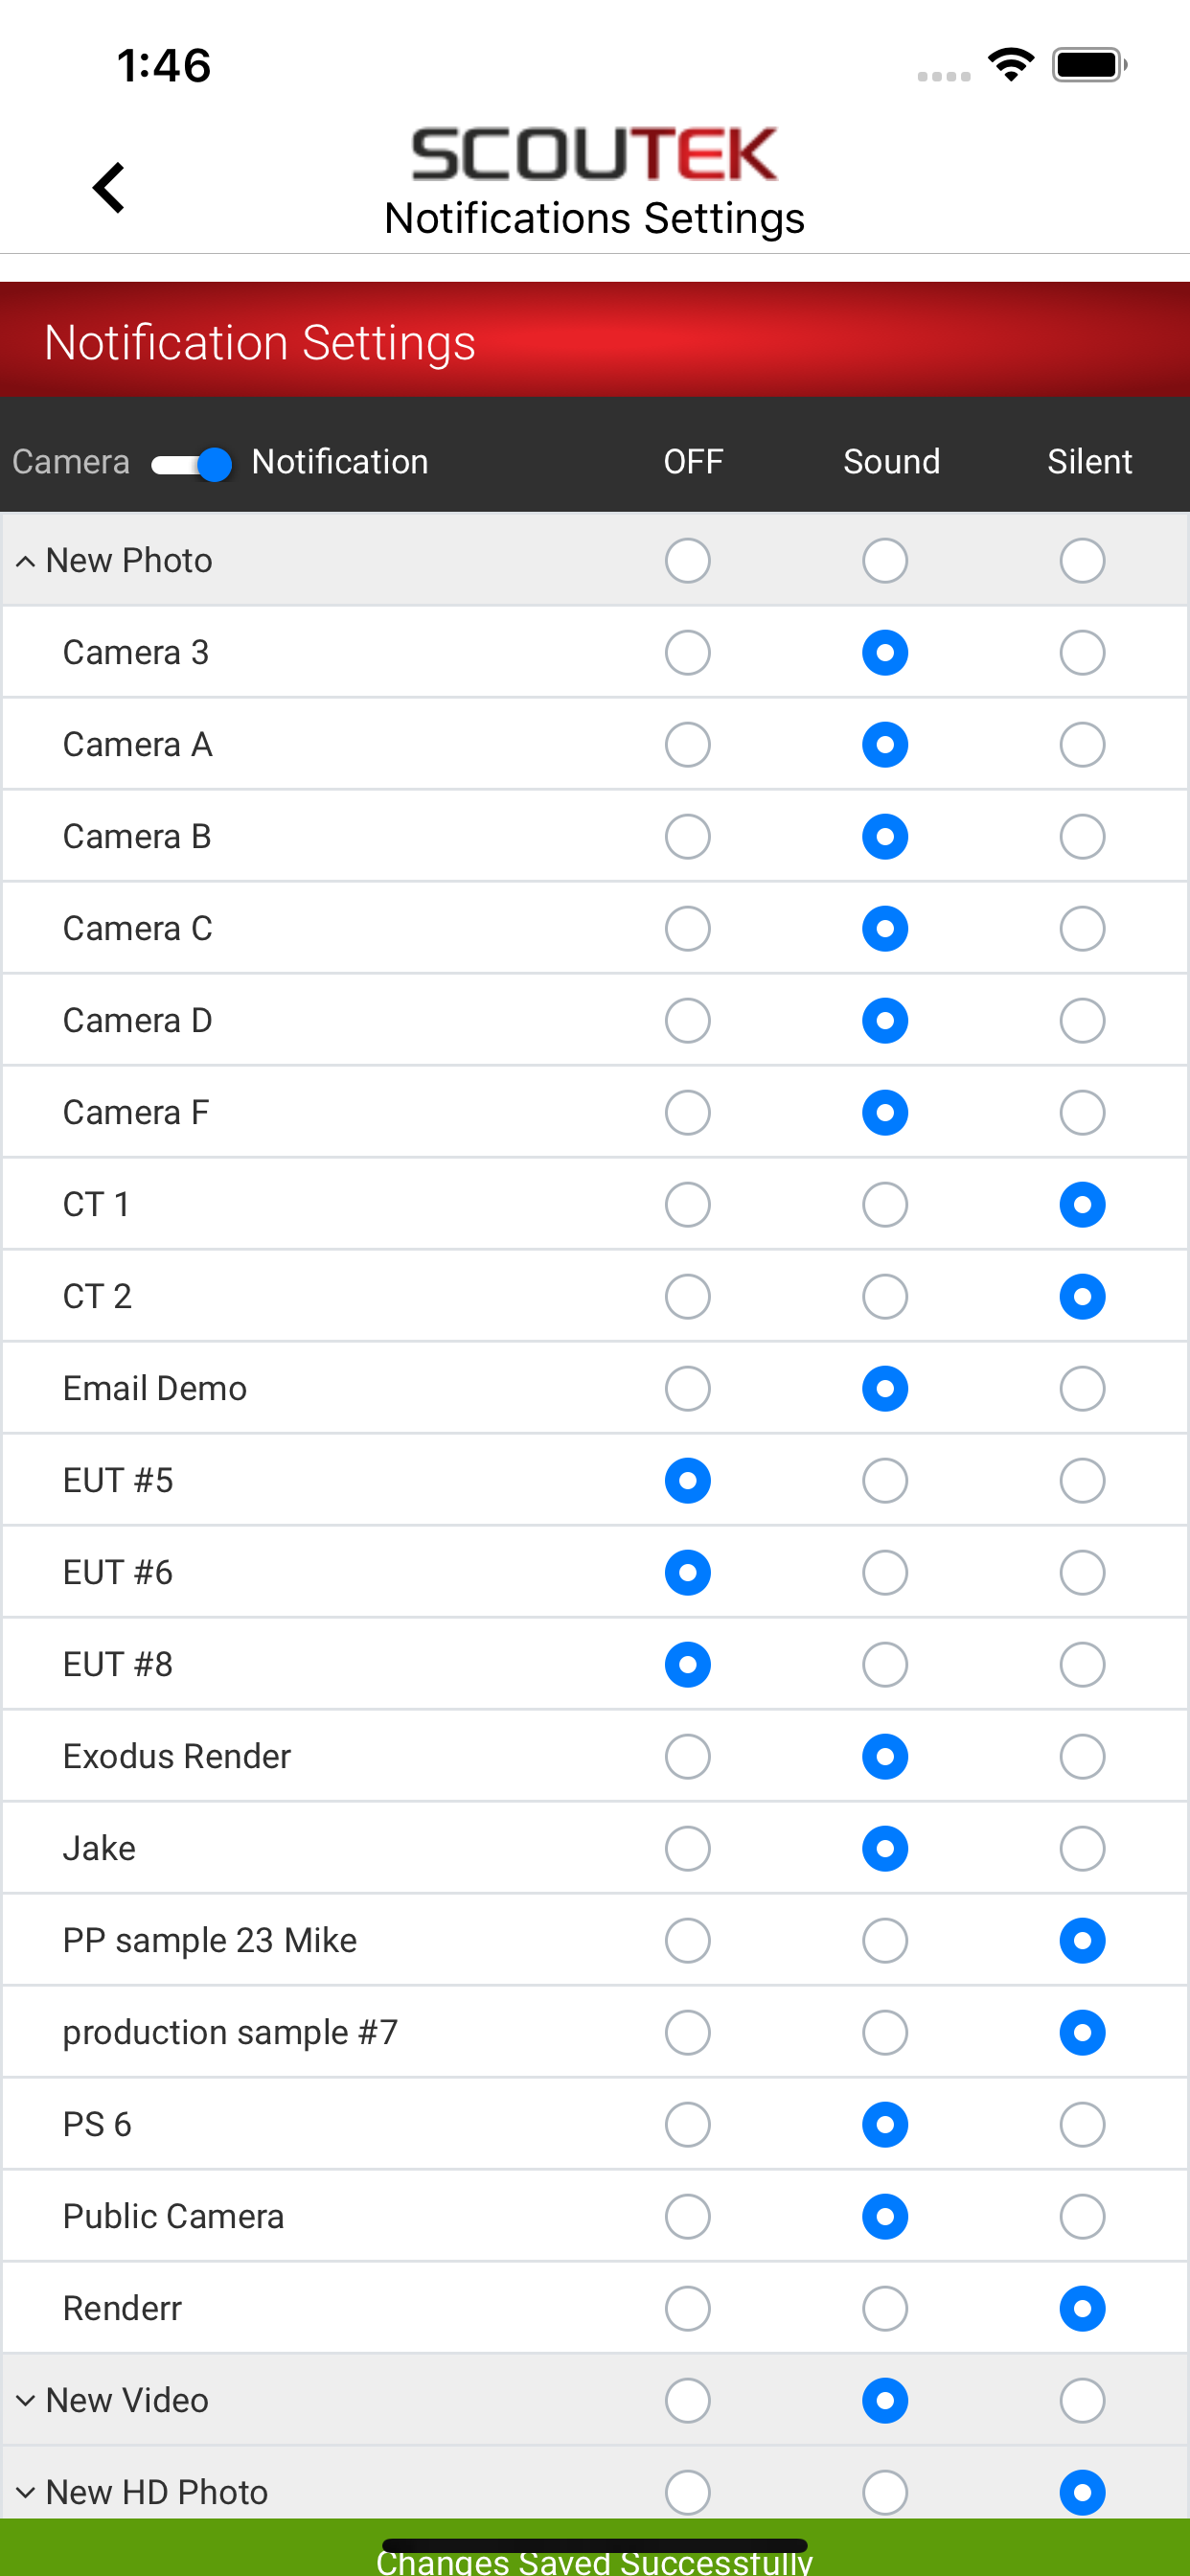Tap the Changes Saved Successfully banner
Viewport: 1190px width, 2576px height.
(x=595, y=2548)
